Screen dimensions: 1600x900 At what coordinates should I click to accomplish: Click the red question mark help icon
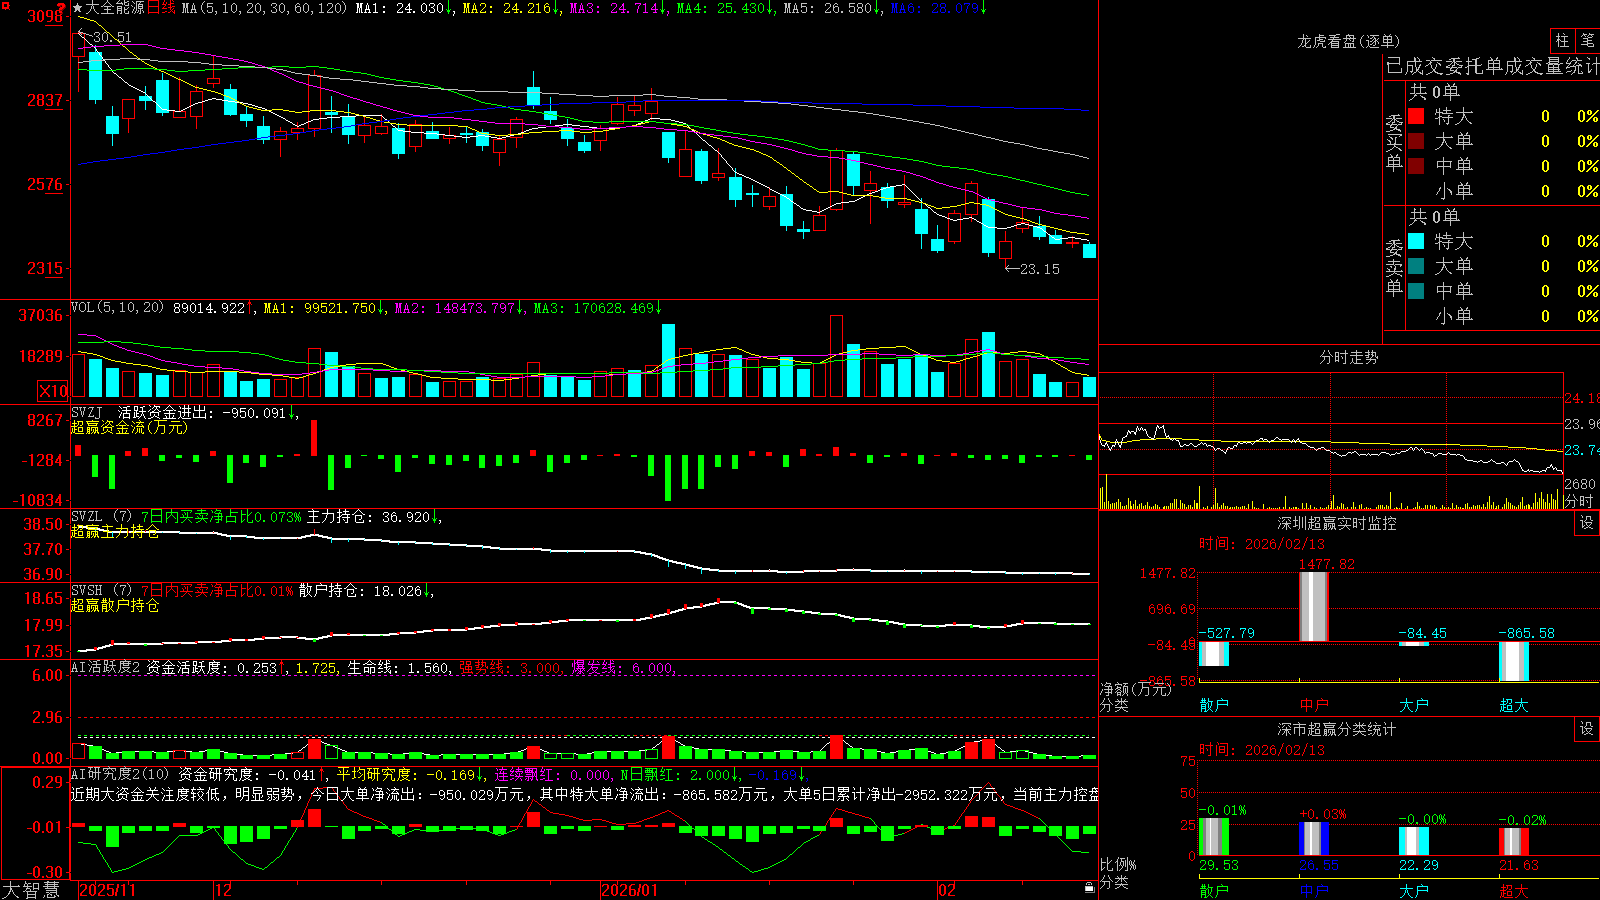[x=61, y=8]
